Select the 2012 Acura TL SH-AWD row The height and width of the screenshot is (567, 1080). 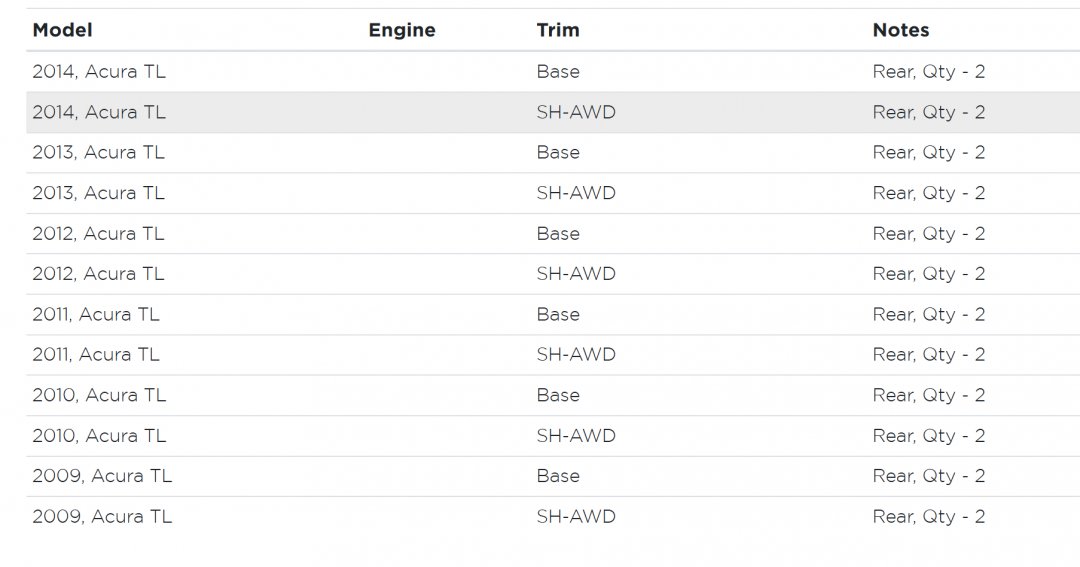[x=99, y=274]
